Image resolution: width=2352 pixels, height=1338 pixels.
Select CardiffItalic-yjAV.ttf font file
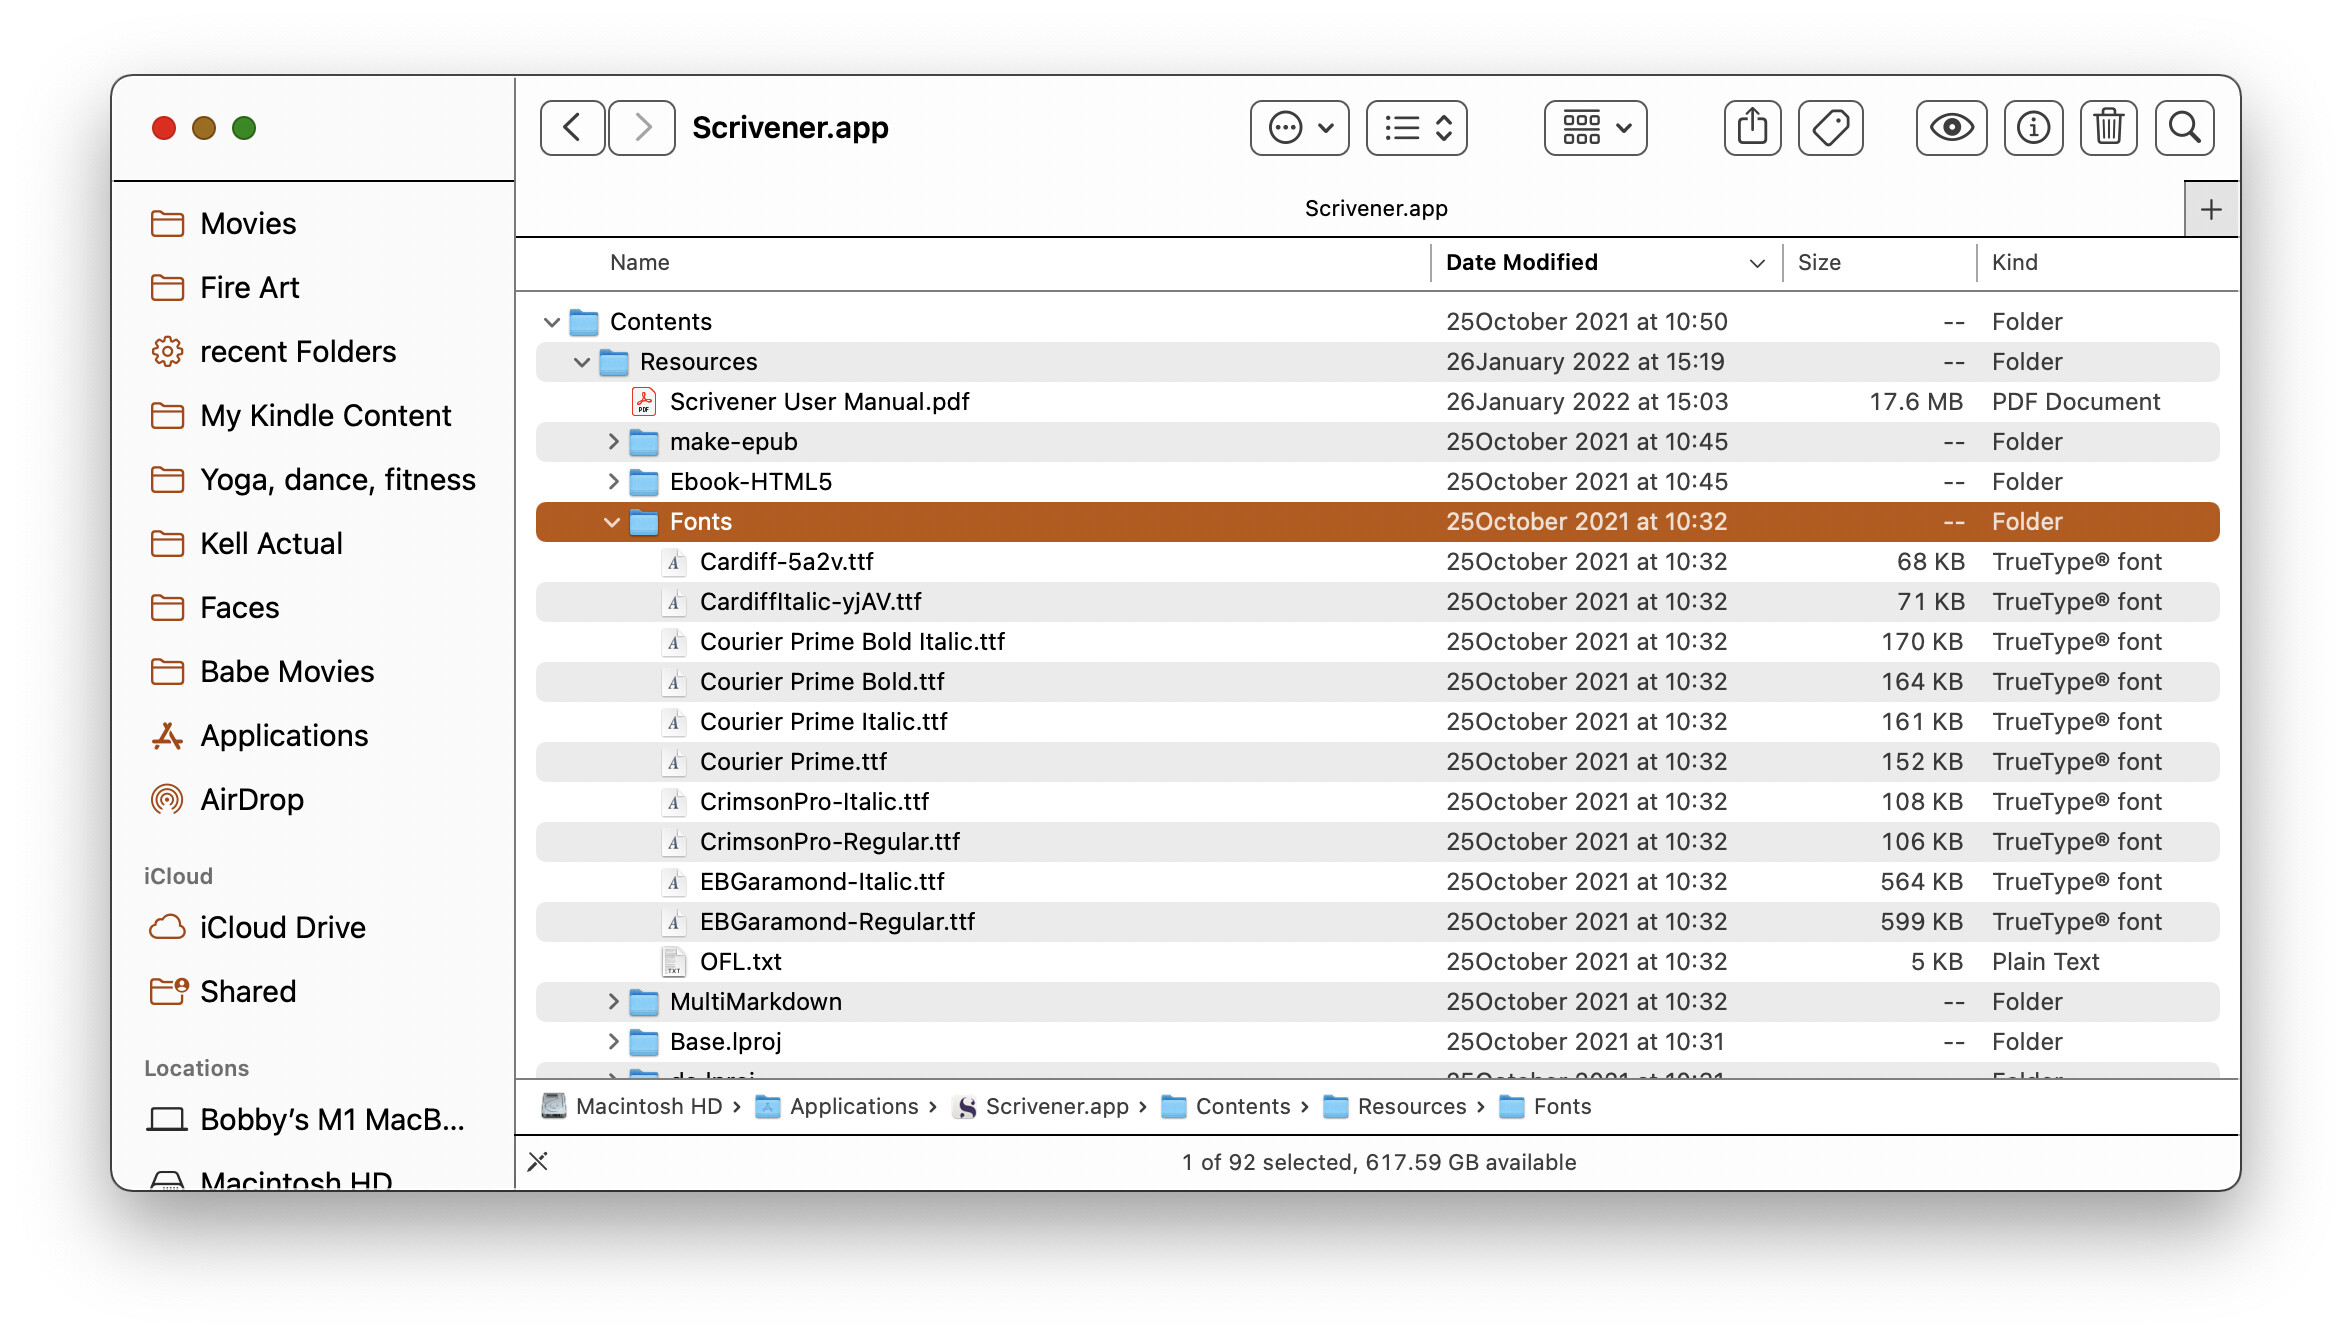[1377, 602]
